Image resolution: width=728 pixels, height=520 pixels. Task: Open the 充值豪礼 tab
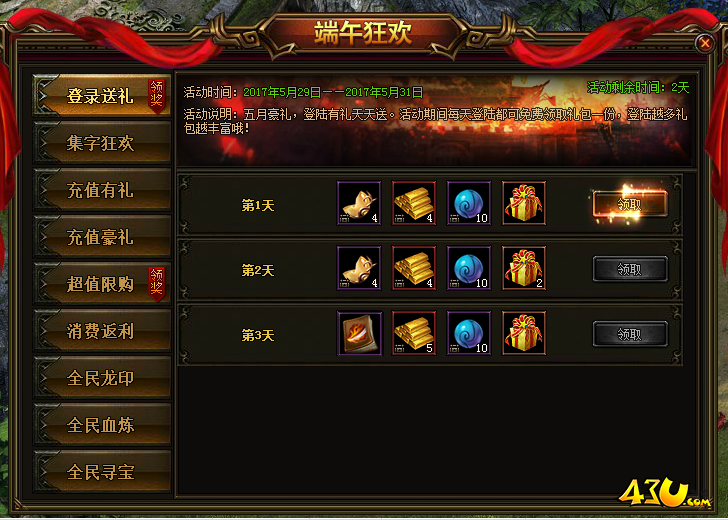coord(102,237)
